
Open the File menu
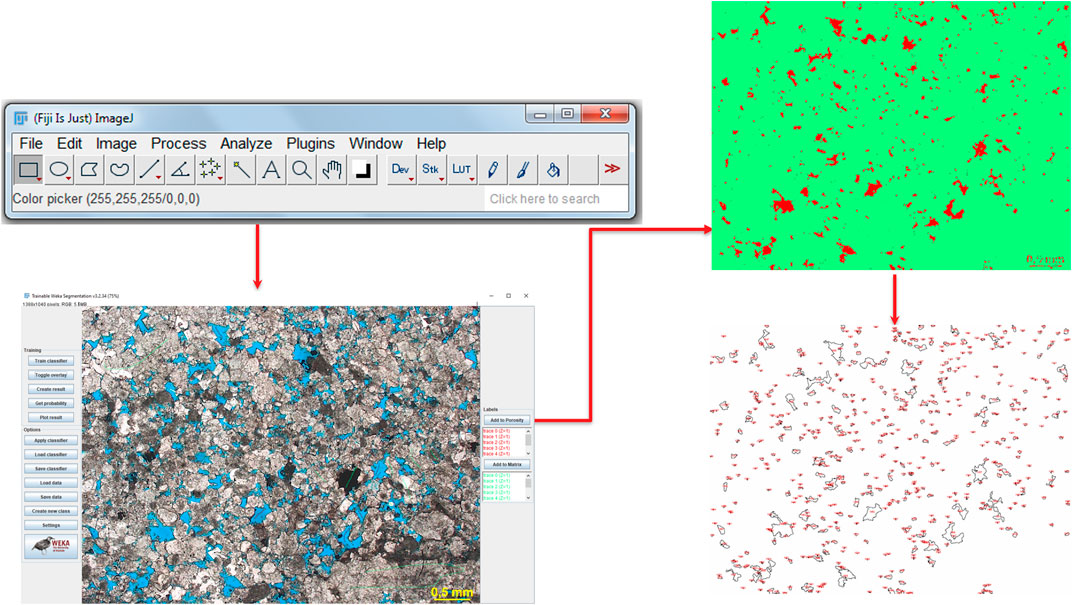click(x=31, y=144)
